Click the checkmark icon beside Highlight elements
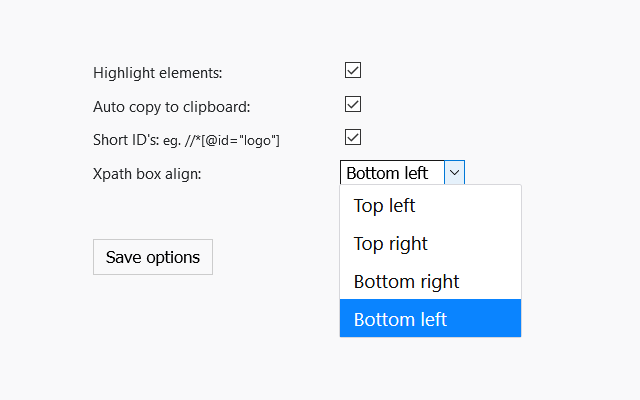 point(352,71)
